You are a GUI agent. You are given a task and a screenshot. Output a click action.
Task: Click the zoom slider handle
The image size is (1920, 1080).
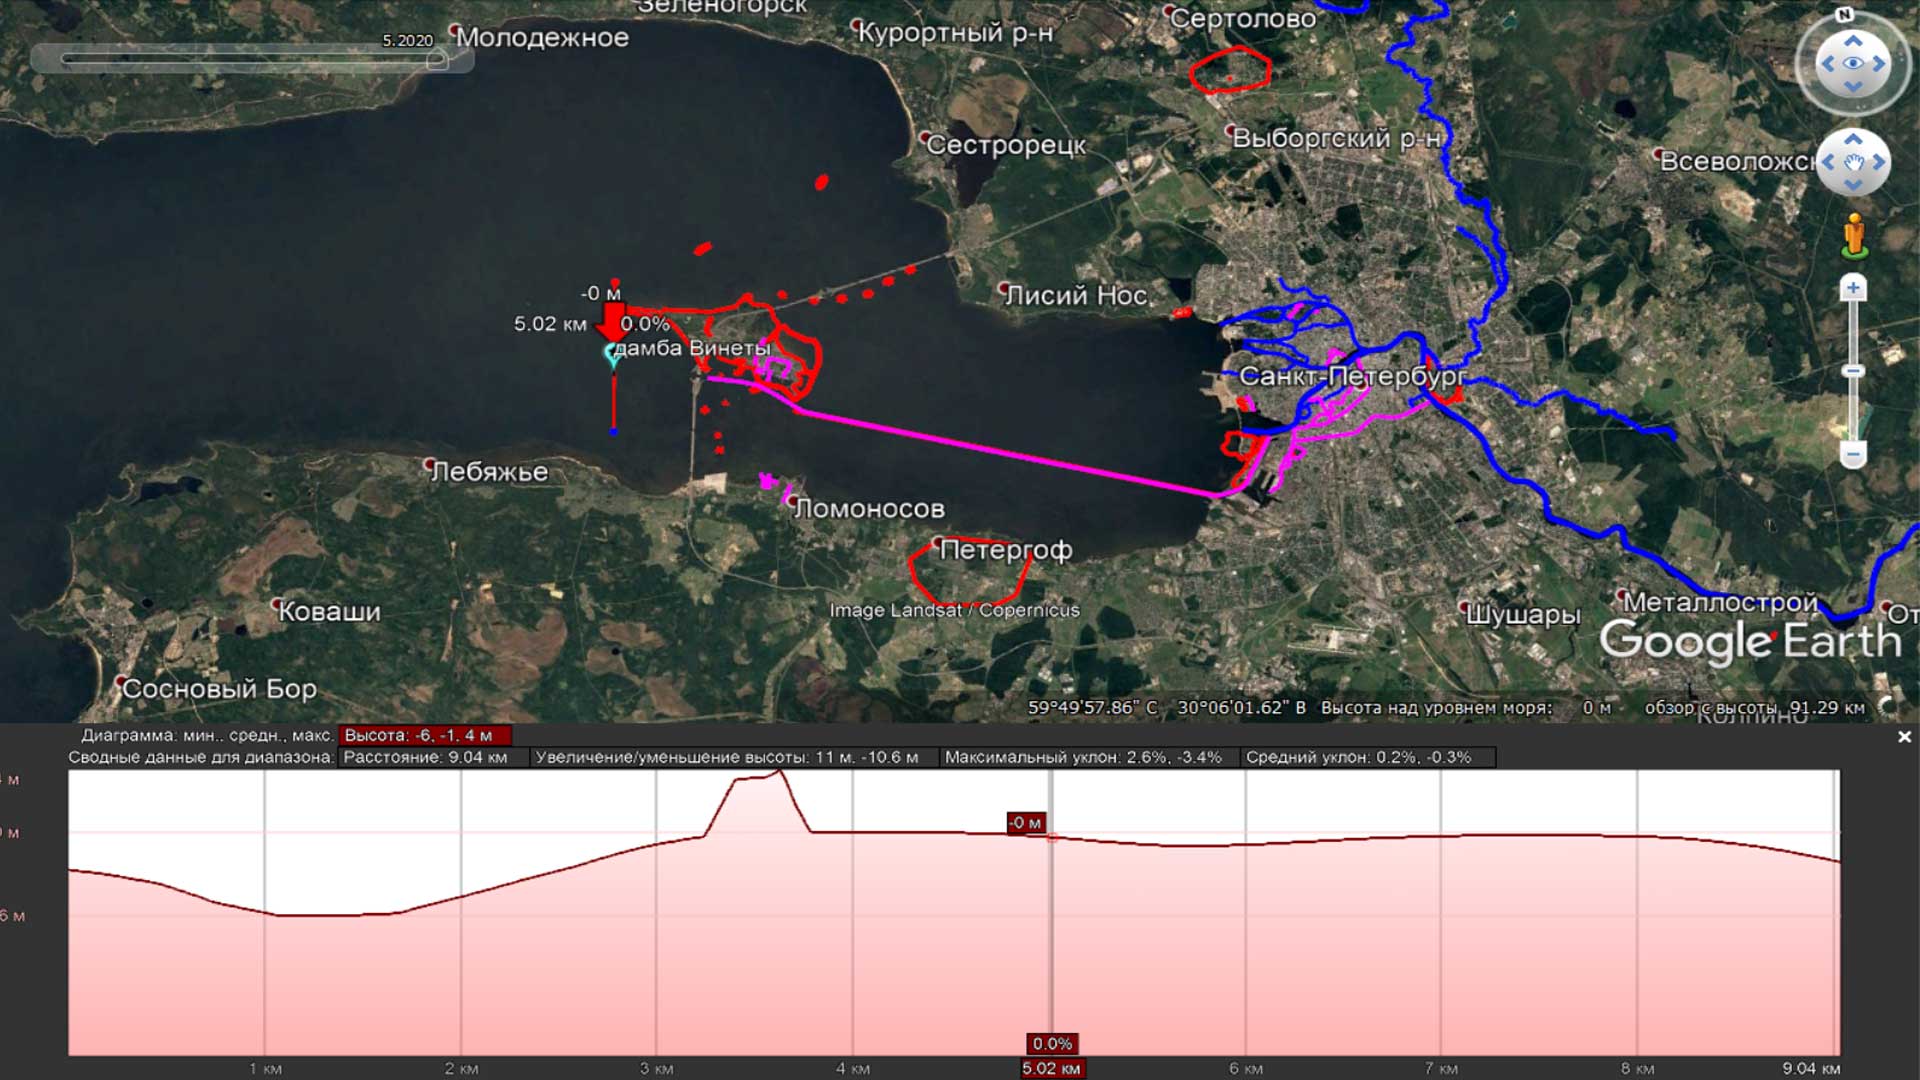coord(1853,371)
